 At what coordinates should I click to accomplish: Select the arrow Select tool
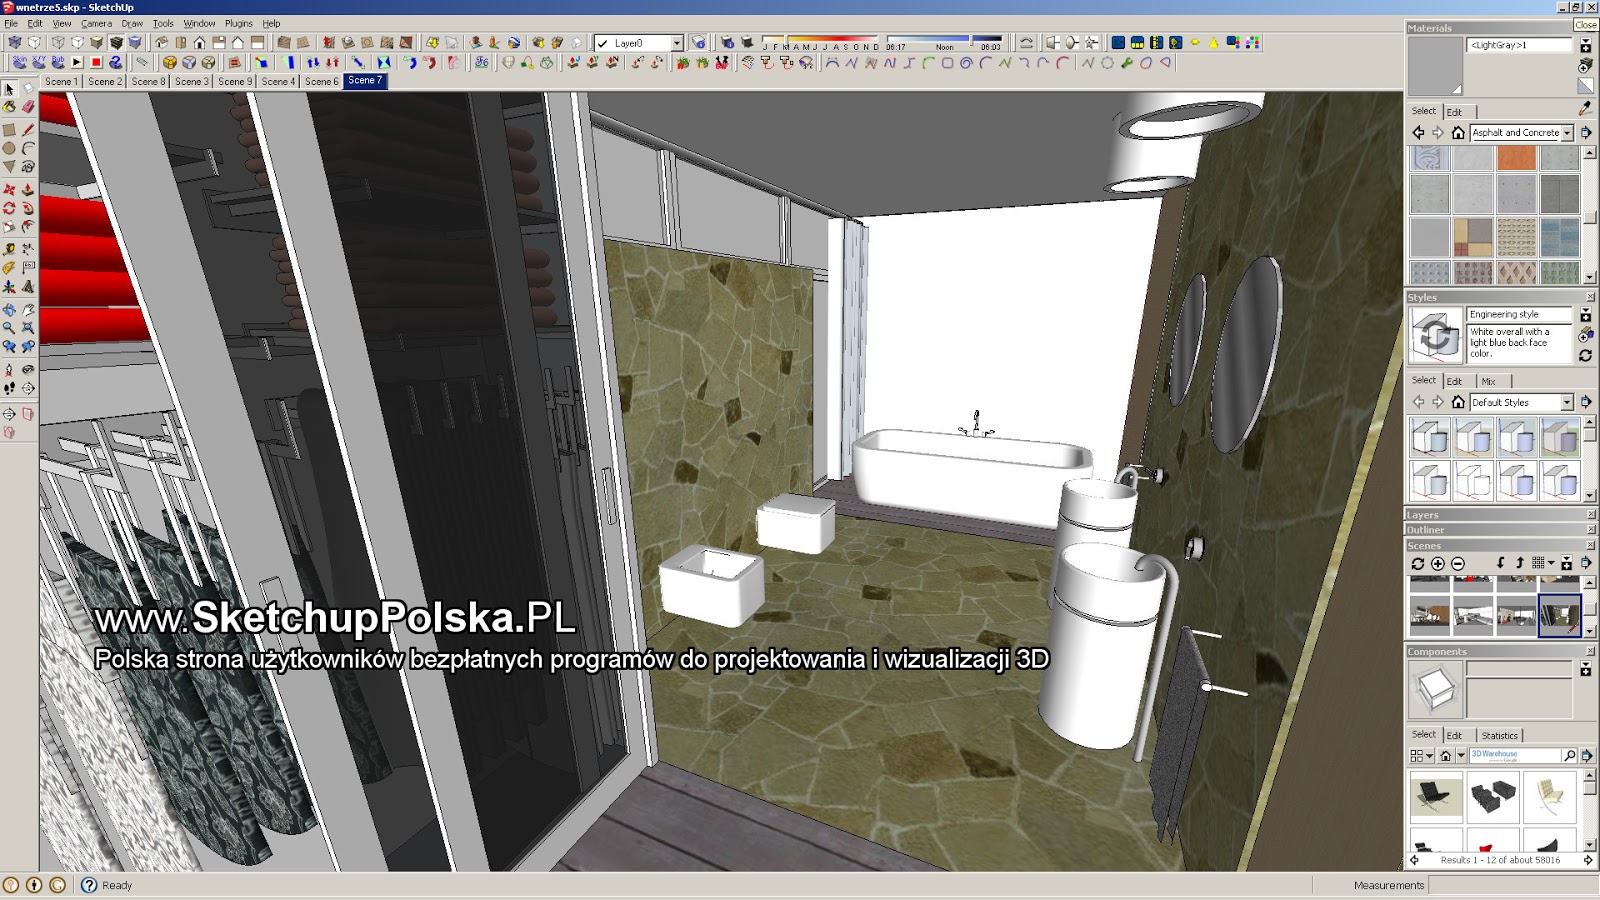(x=9, y=89)
